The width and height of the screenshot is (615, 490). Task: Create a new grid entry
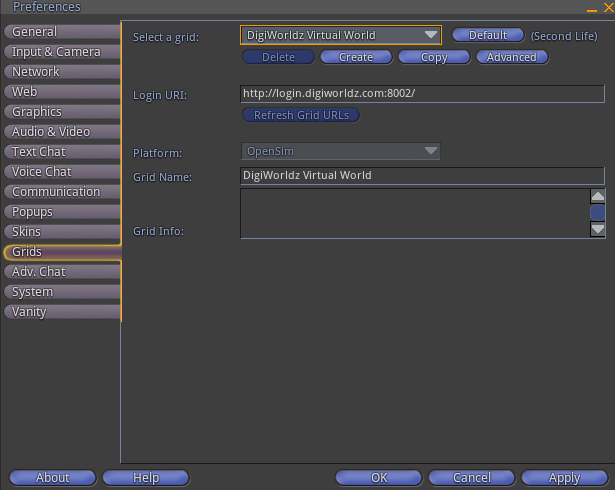pos(356,57)
